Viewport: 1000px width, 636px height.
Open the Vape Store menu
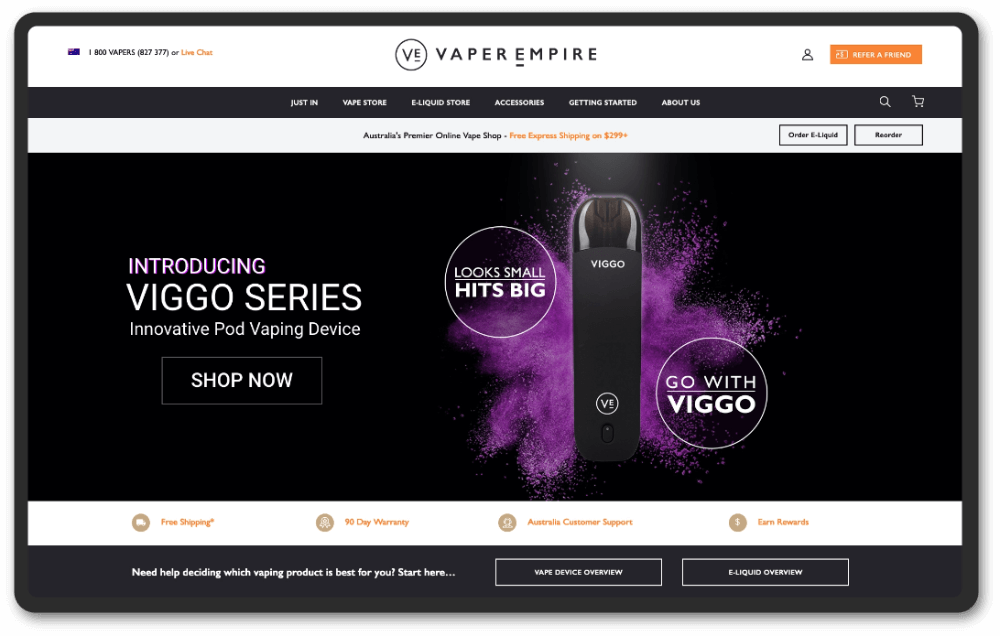(364, 103)
